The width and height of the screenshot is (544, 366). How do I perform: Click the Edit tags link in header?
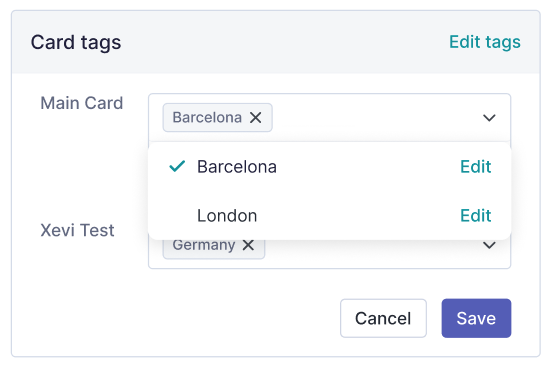(485, 42)
